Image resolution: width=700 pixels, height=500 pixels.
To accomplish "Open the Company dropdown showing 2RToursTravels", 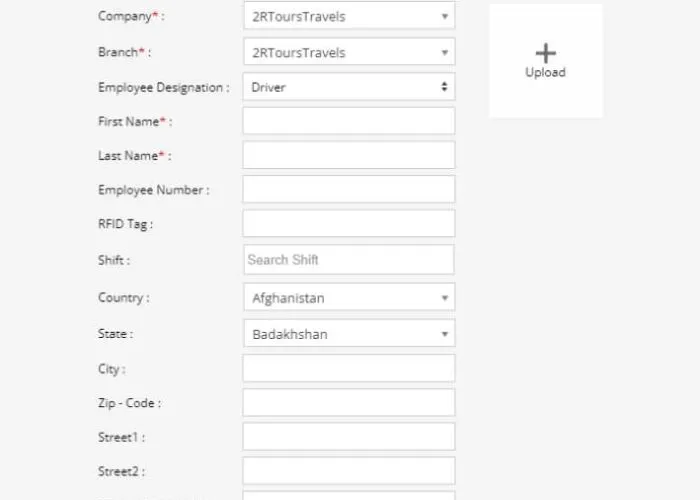I will point(348,16).
